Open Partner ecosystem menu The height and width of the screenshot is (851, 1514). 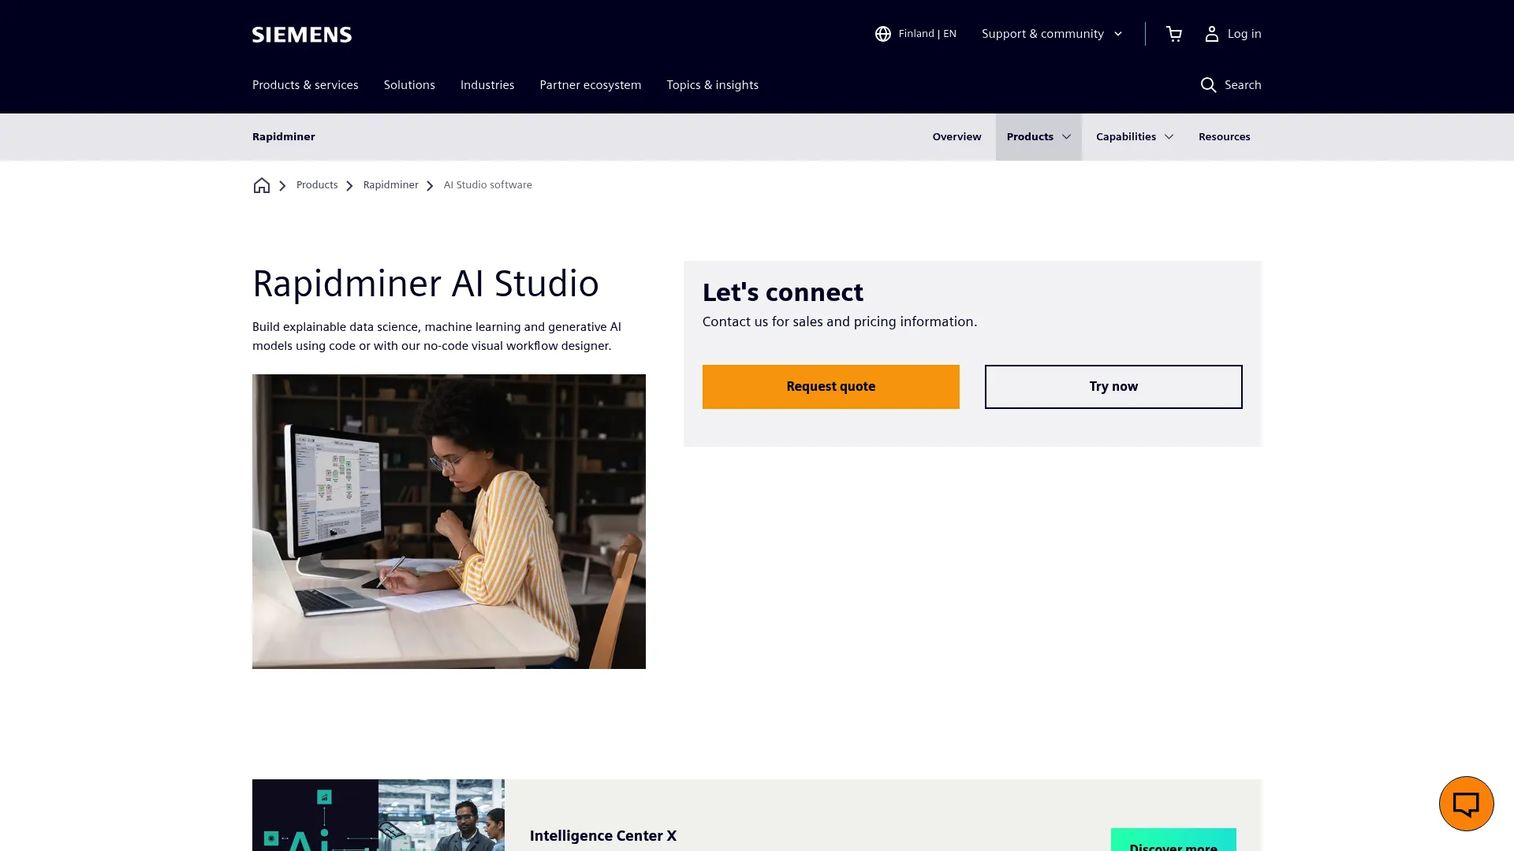click(x=590, y=85)
